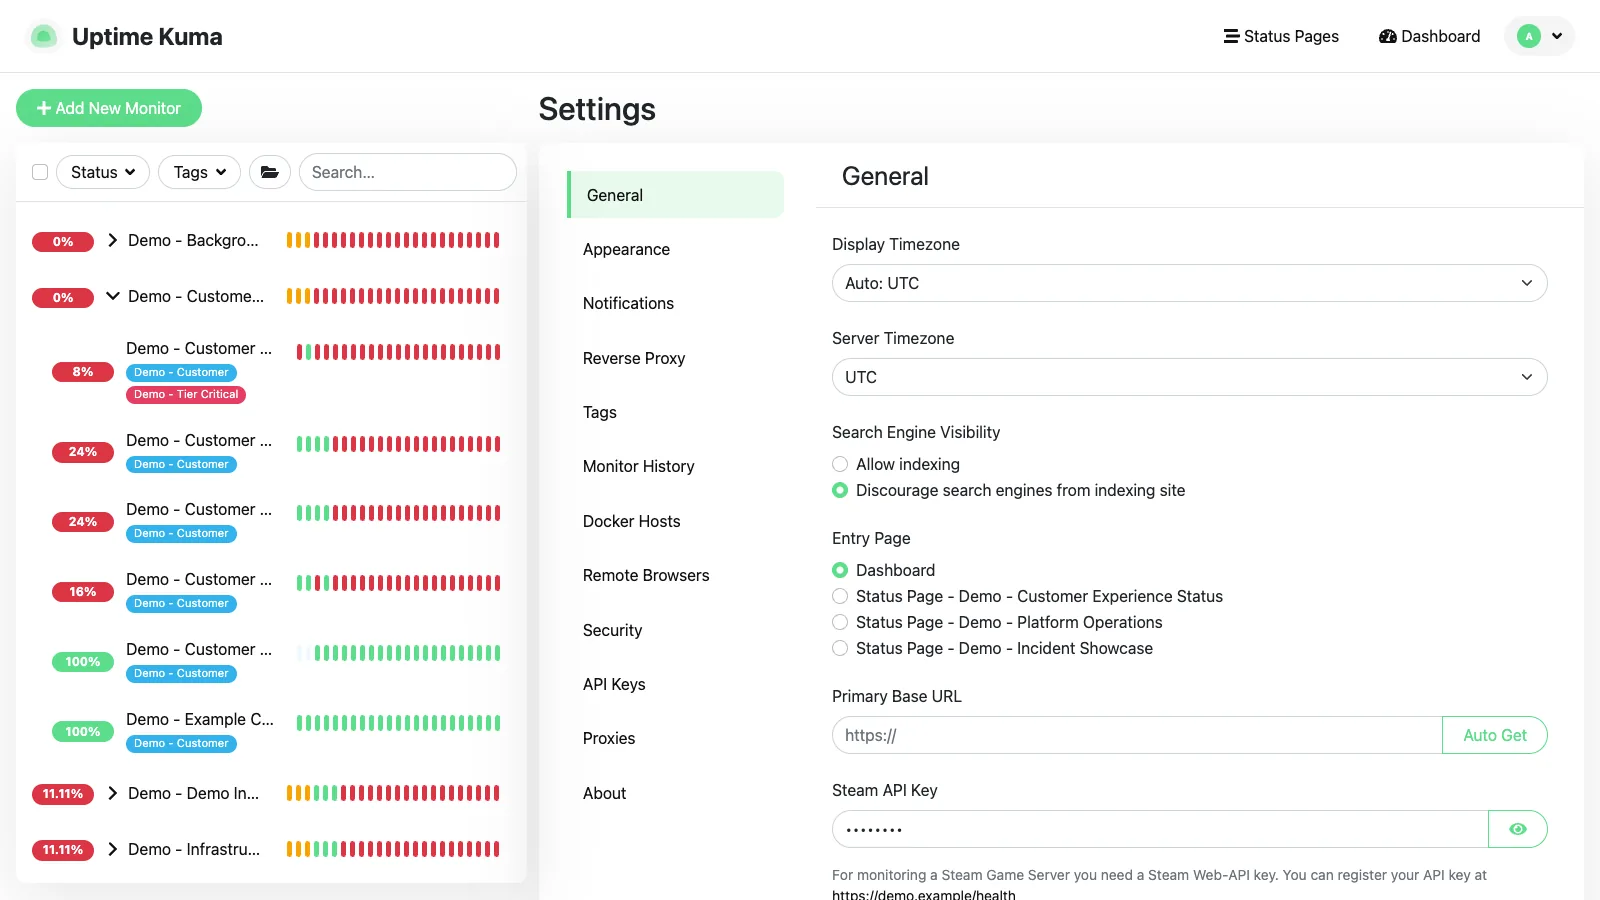Image resolution: width=1600 pixels, height=900 pixels.
Task: Select the Allow indexing radio
Action: [x=840, y=464]
